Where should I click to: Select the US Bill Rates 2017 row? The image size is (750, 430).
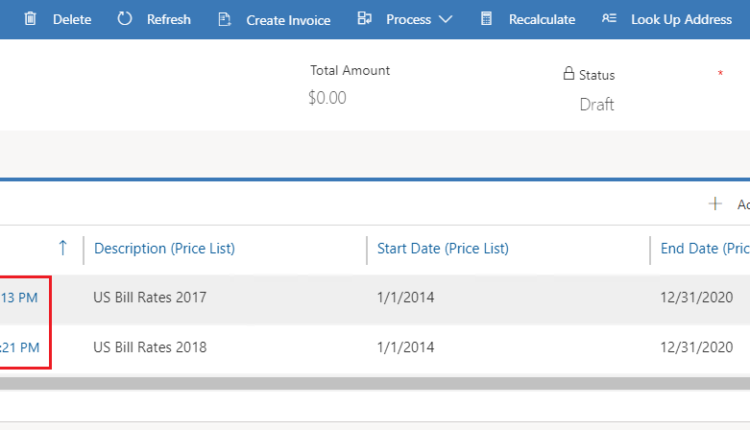(x=150, y=298)
